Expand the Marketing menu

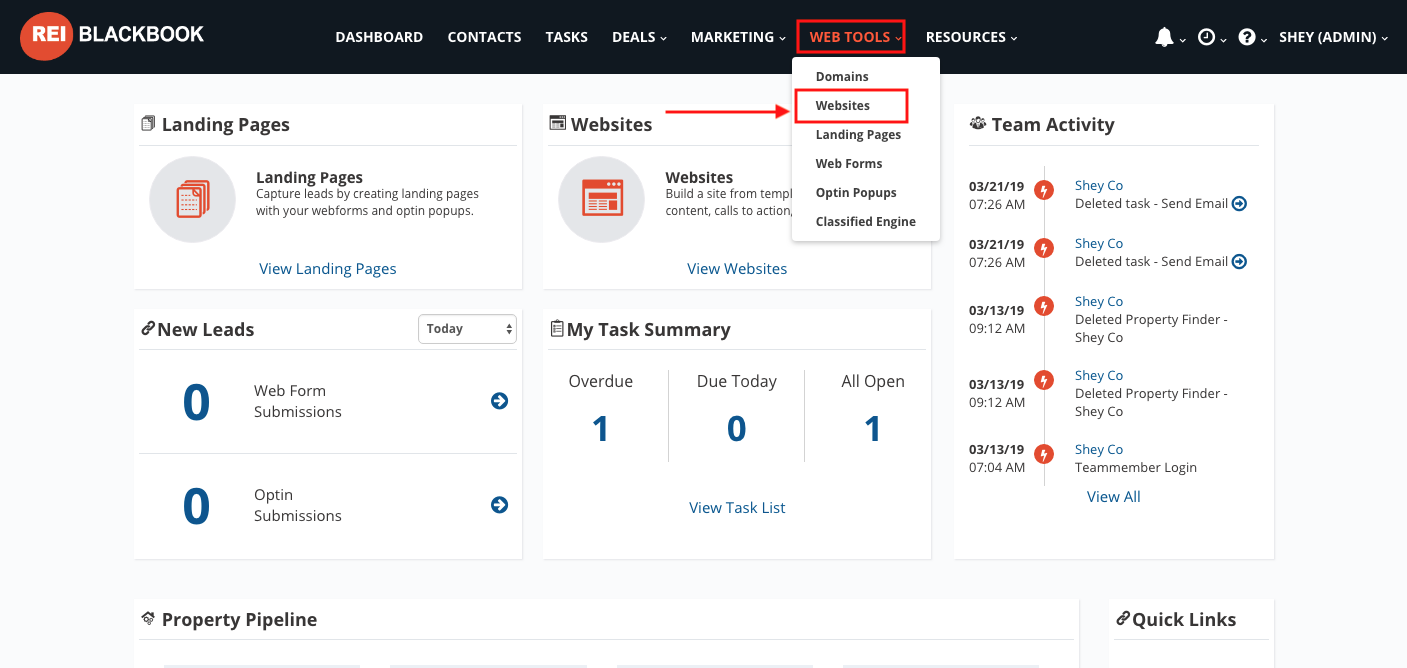(x=738, y=37)
